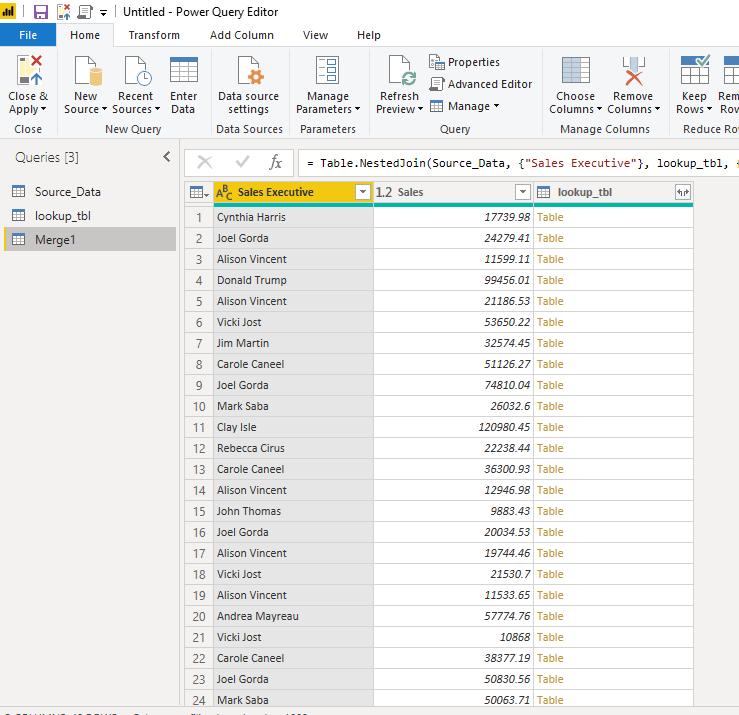739x715 pixels.
Task: Expand the Refresh Preview dropdown arrow
Action: coord(420,109)
